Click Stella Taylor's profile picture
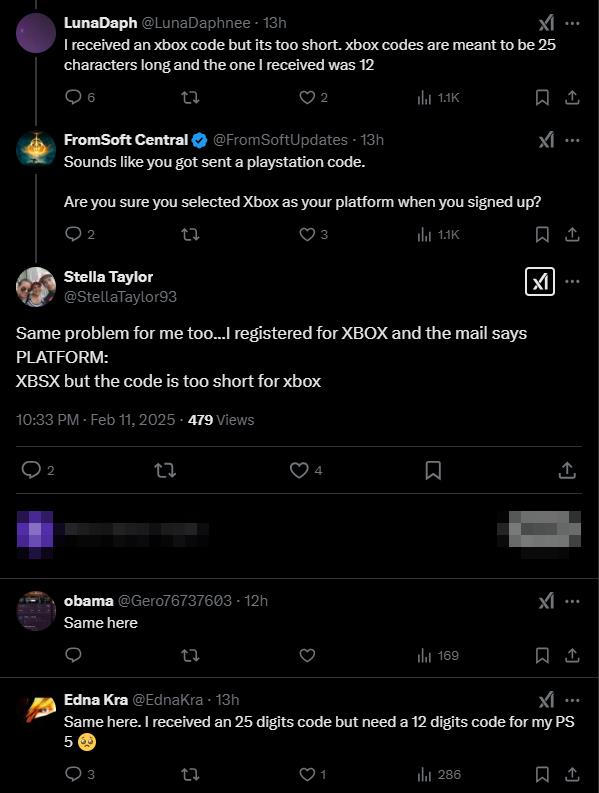 click(36, 287)
